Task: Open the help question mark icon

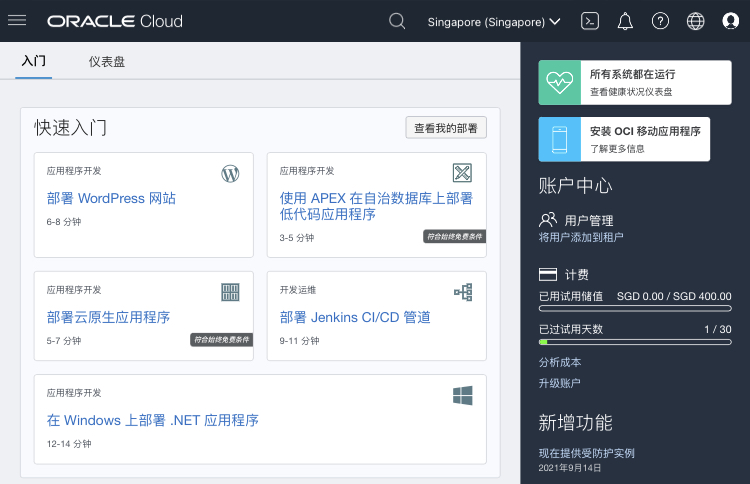Action: (x=660, y=21)
